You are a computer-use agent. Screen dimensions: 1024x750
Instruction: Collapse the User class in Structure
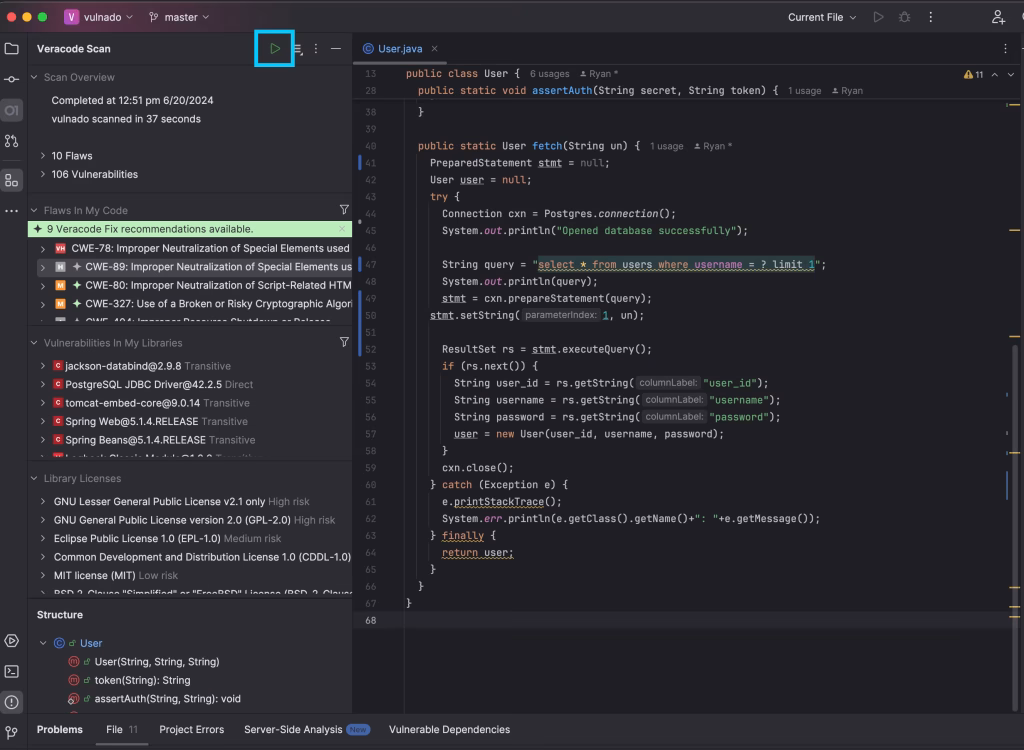(x=43, y=643)
